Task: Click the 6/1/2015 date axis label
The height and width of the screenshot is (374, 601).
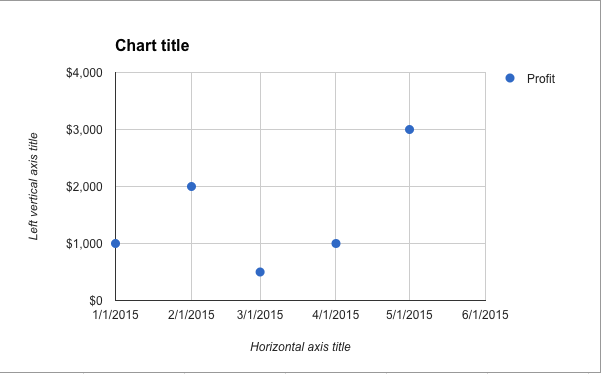Action: (x=485, y=315)
